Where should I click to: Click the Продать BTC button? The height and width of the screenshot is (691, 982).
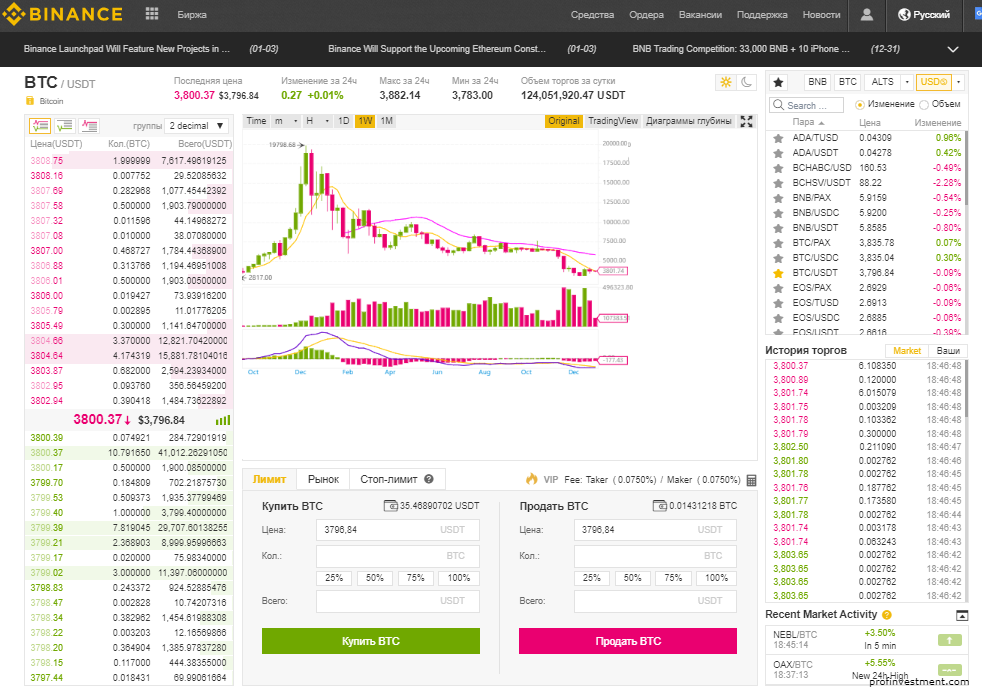[628, 641]
